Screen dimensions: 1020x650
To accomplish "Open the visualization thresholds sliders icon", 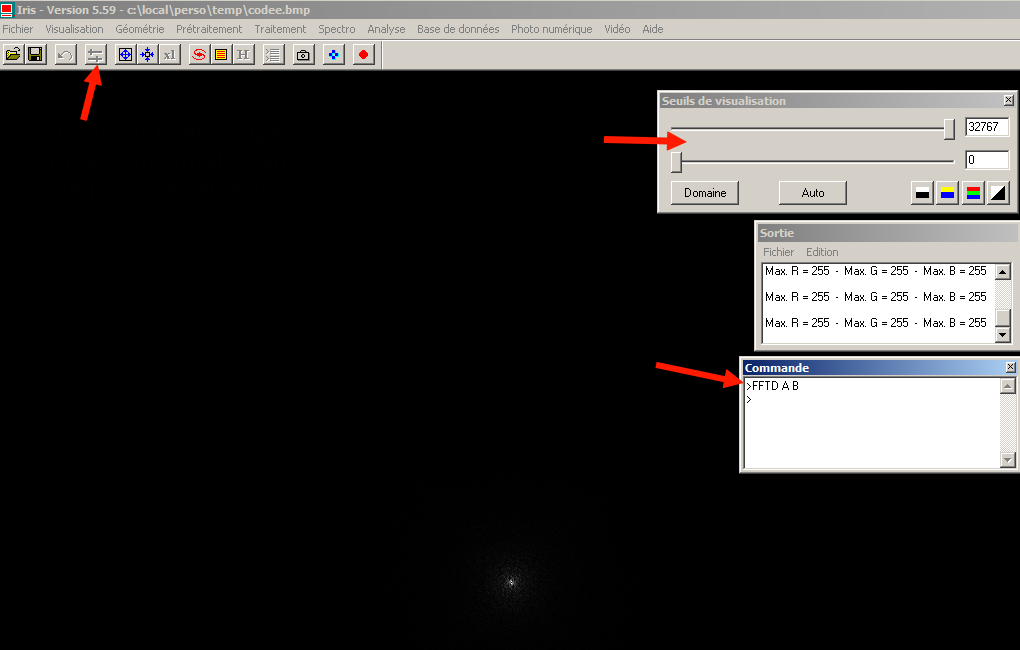I will click(95, 55).
